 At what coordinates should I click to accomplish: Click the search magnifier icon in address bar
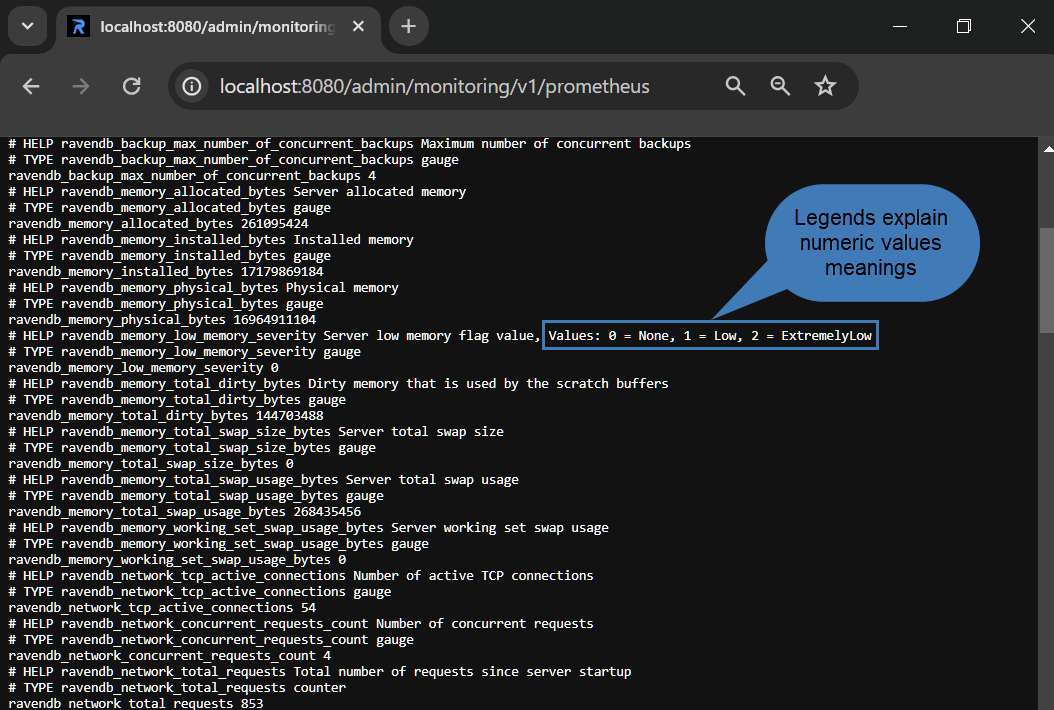(735, 86)
